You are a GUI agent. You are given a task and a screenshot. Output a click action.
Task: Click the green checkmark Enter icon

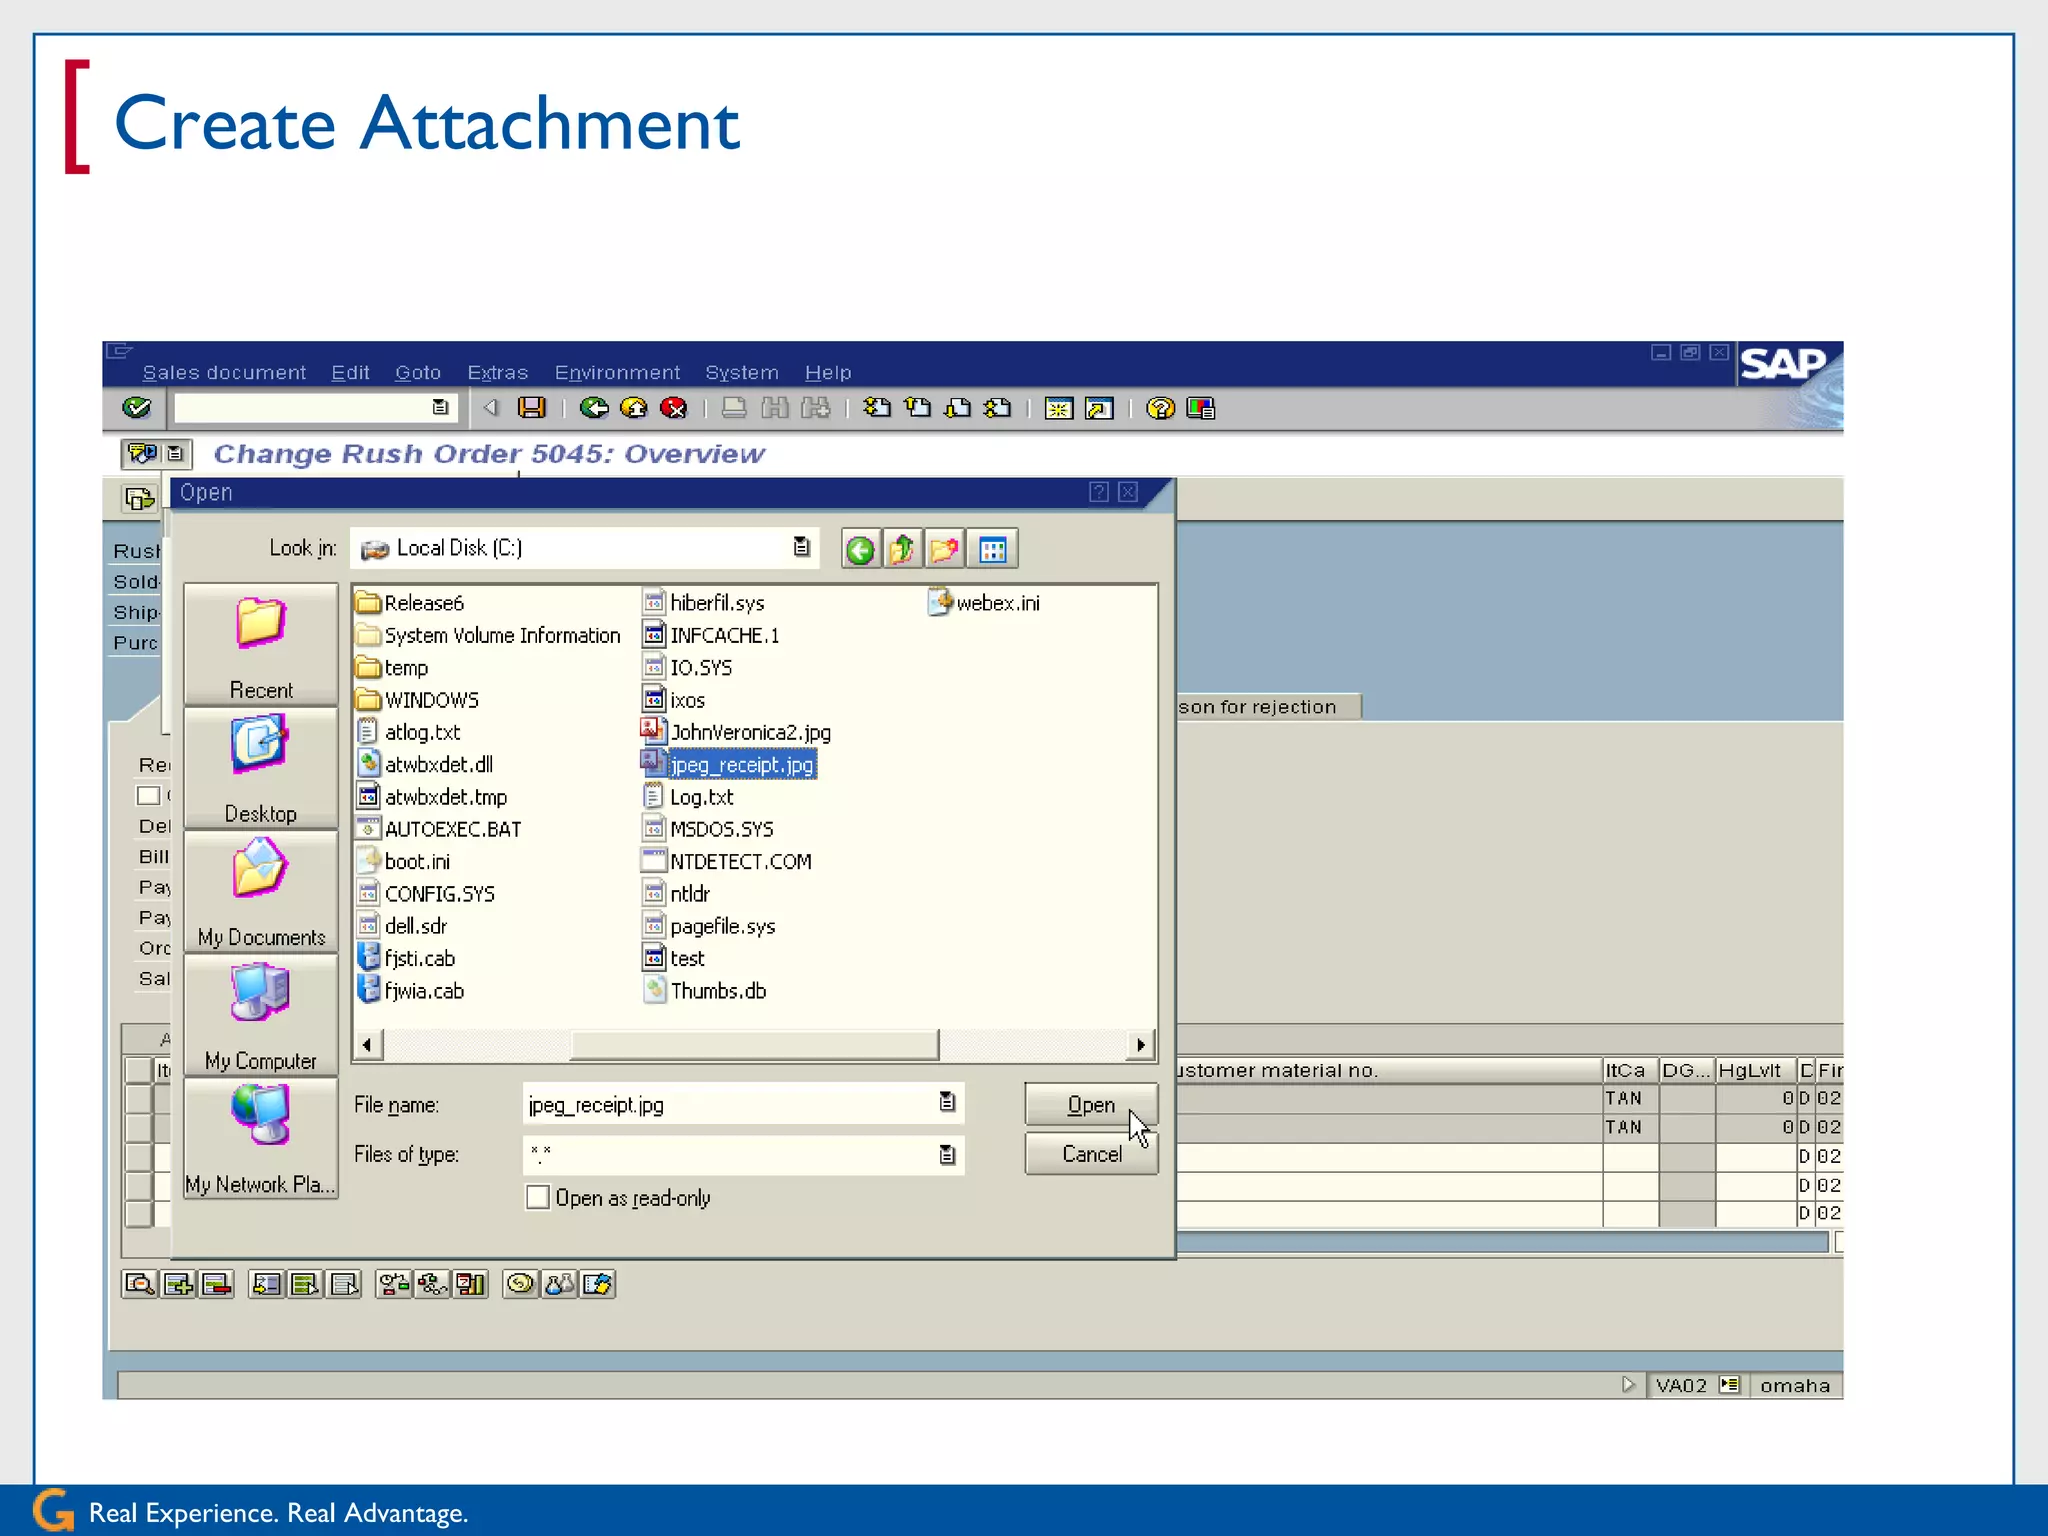[x=137, y=408]
